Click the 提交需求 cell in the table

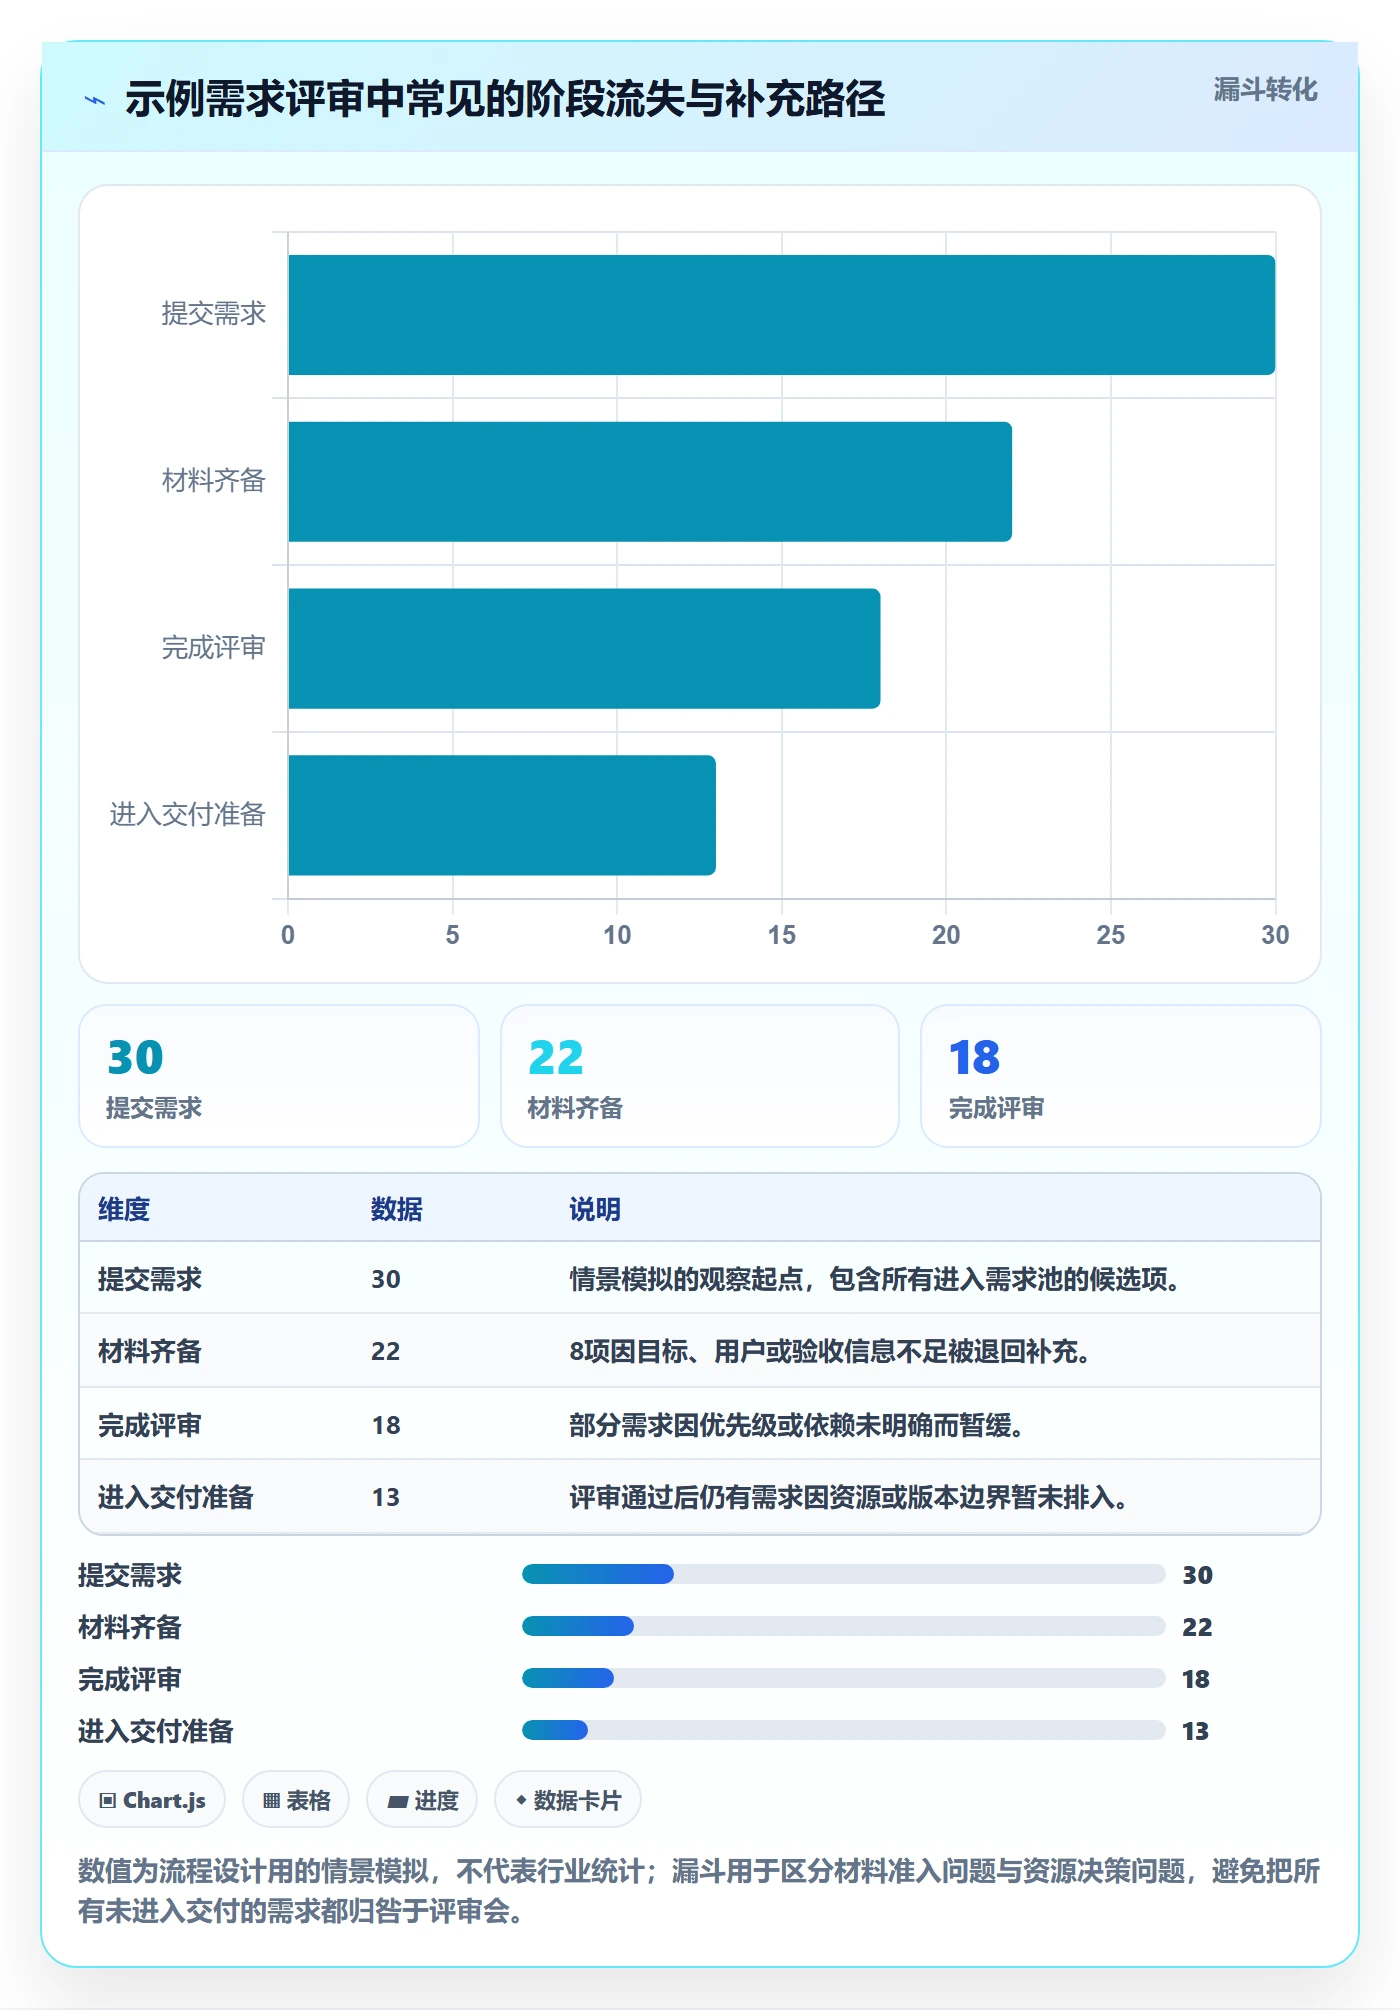[150, 1279]
